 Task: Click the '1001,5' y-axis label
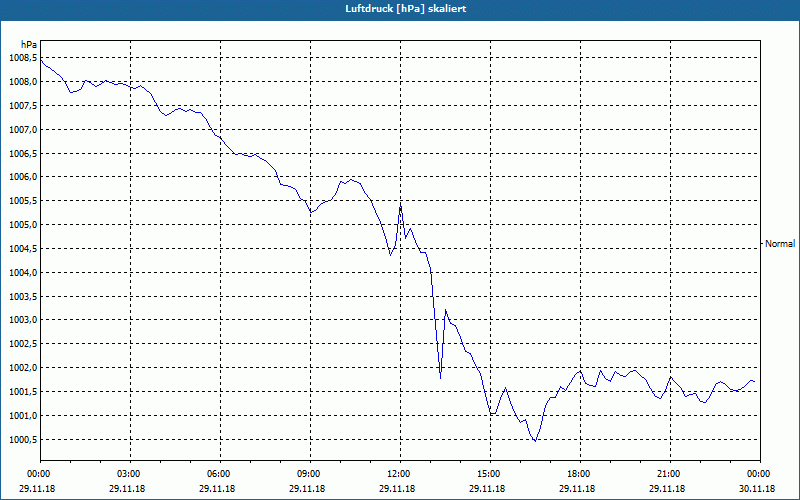pos(23,392)
